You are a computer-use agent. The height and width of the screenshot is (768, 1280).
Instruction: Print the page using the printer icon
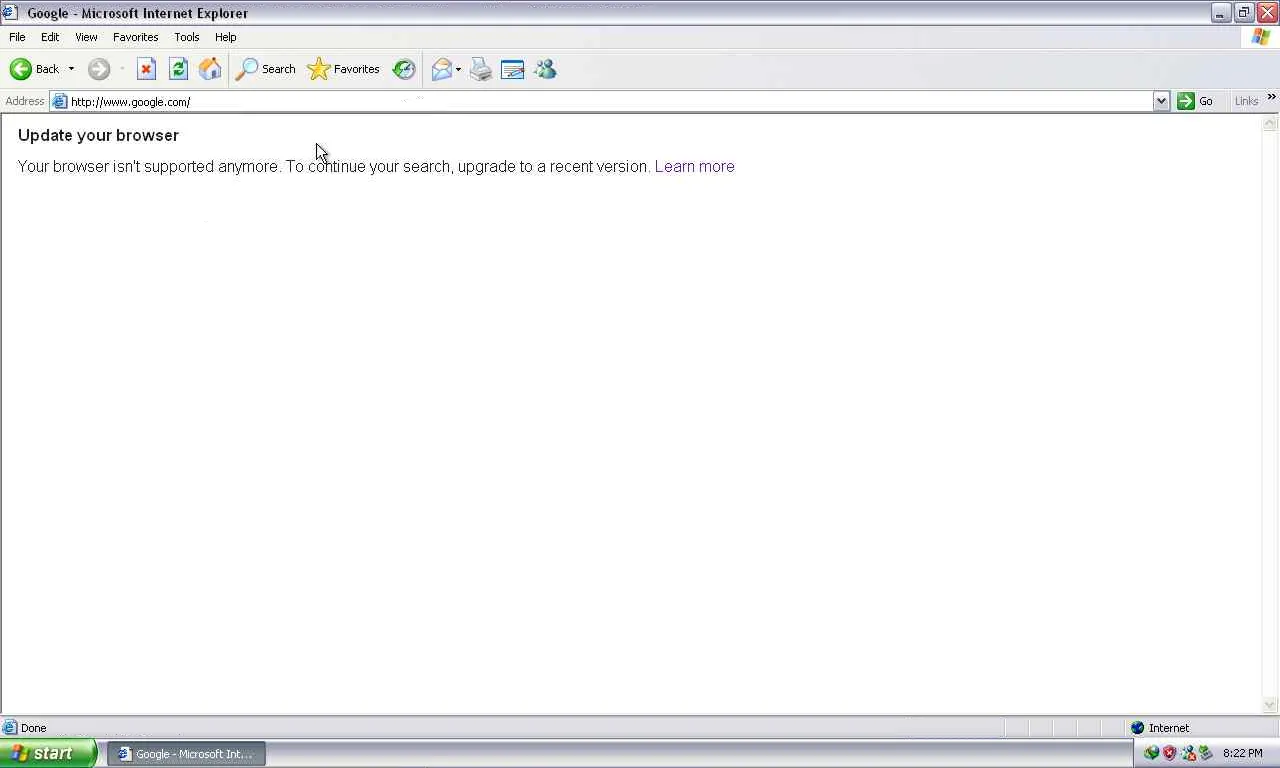481,69
